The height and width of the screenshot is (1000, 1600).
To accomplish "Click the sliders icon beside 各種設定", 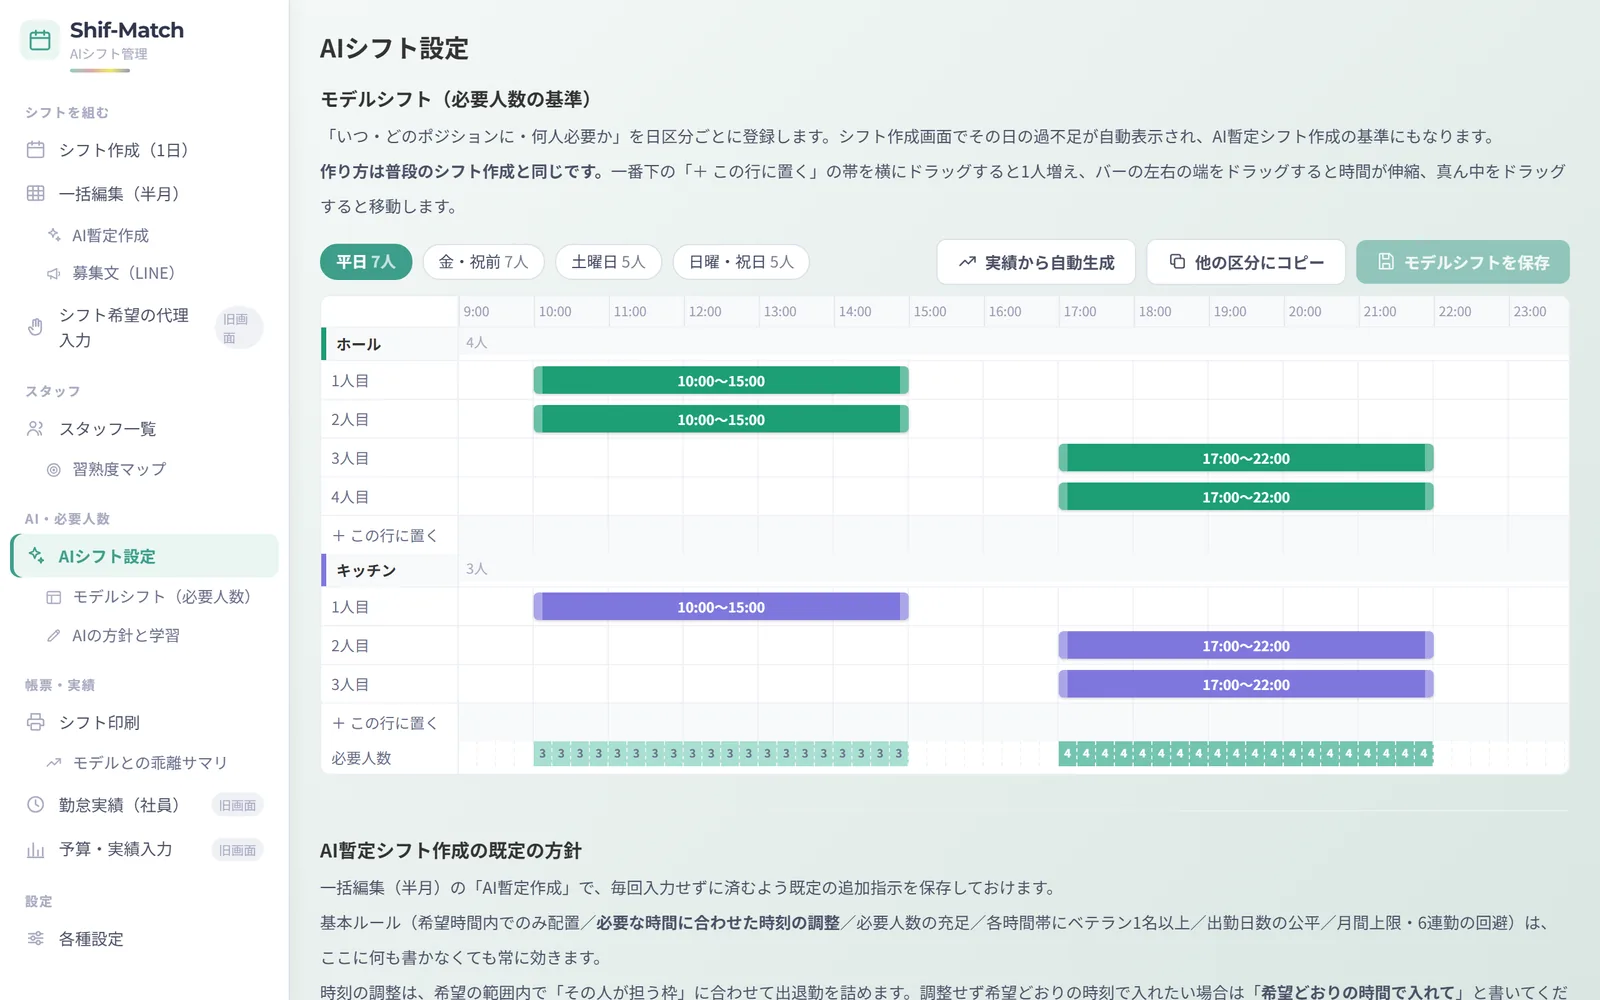I will [36, 938].
